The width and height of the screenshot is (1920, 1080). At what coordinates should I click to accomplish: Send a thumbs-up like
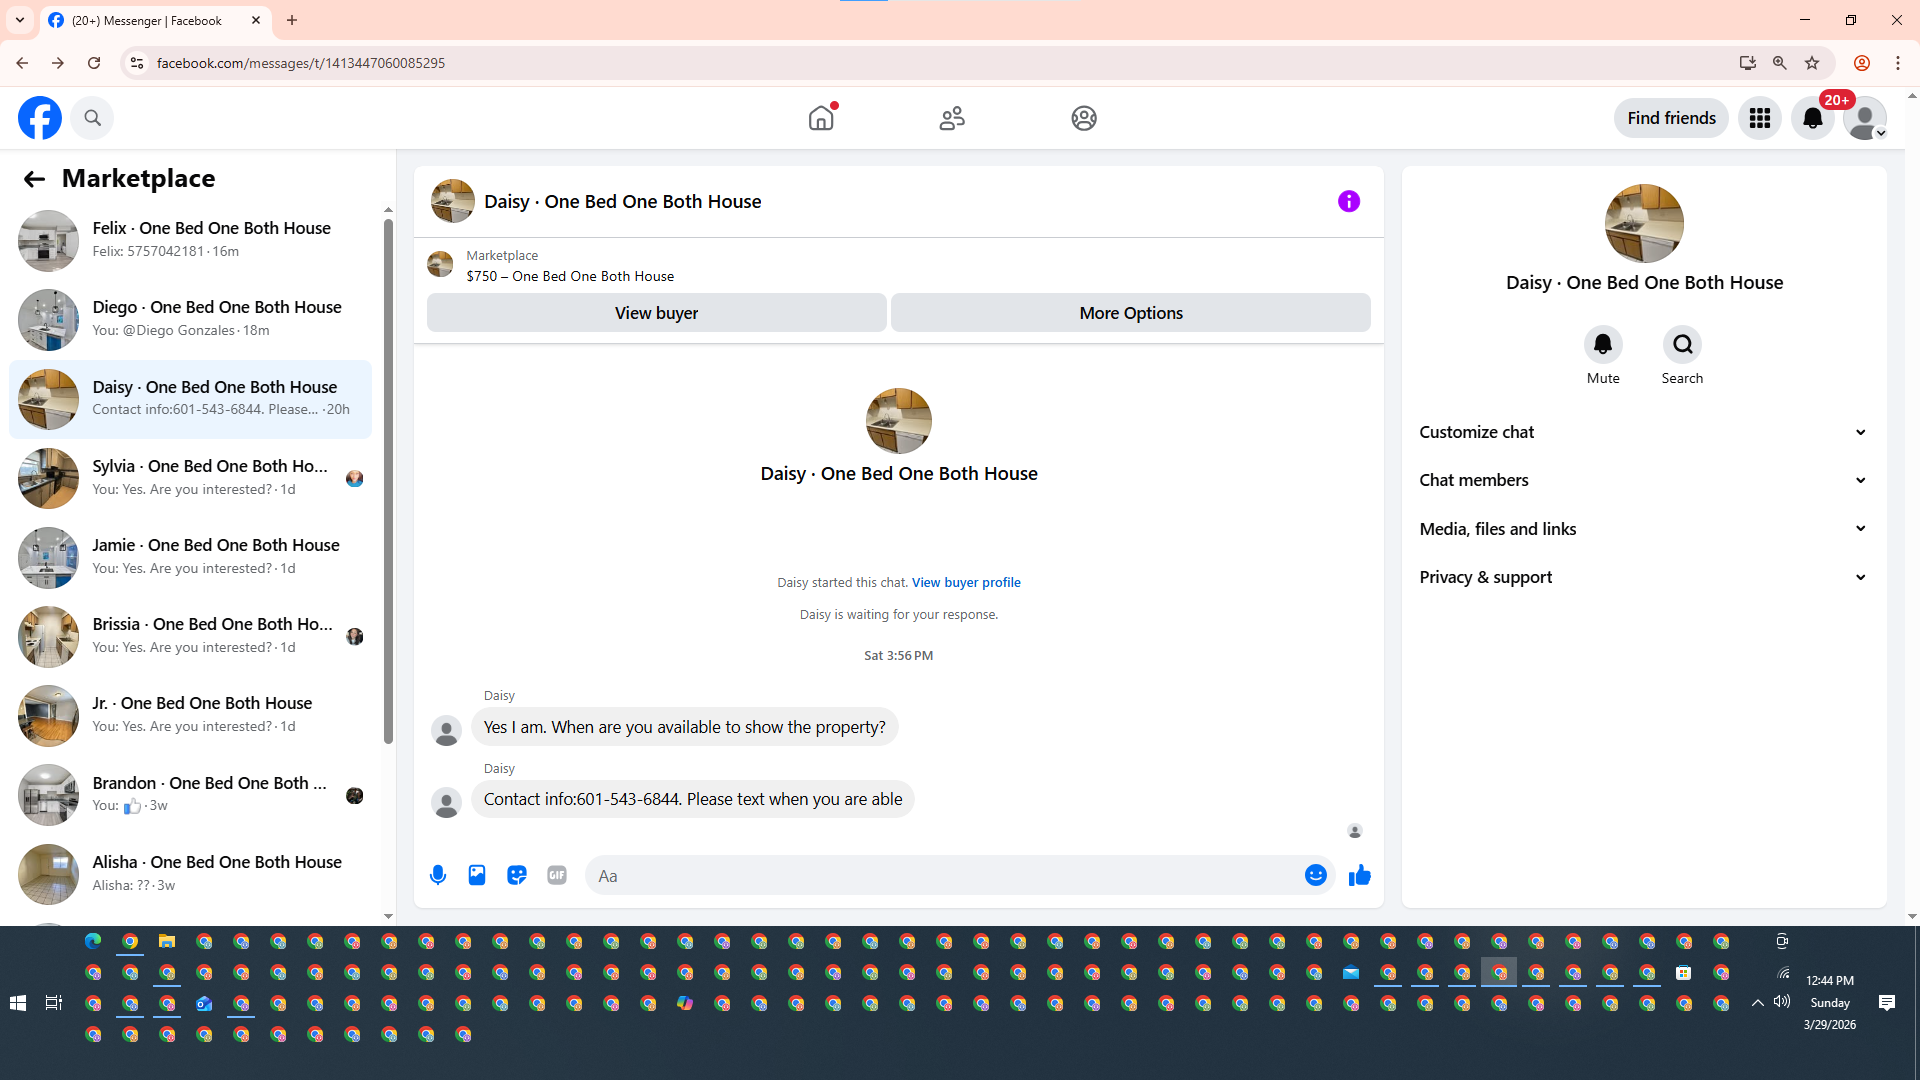[1360, 876]
